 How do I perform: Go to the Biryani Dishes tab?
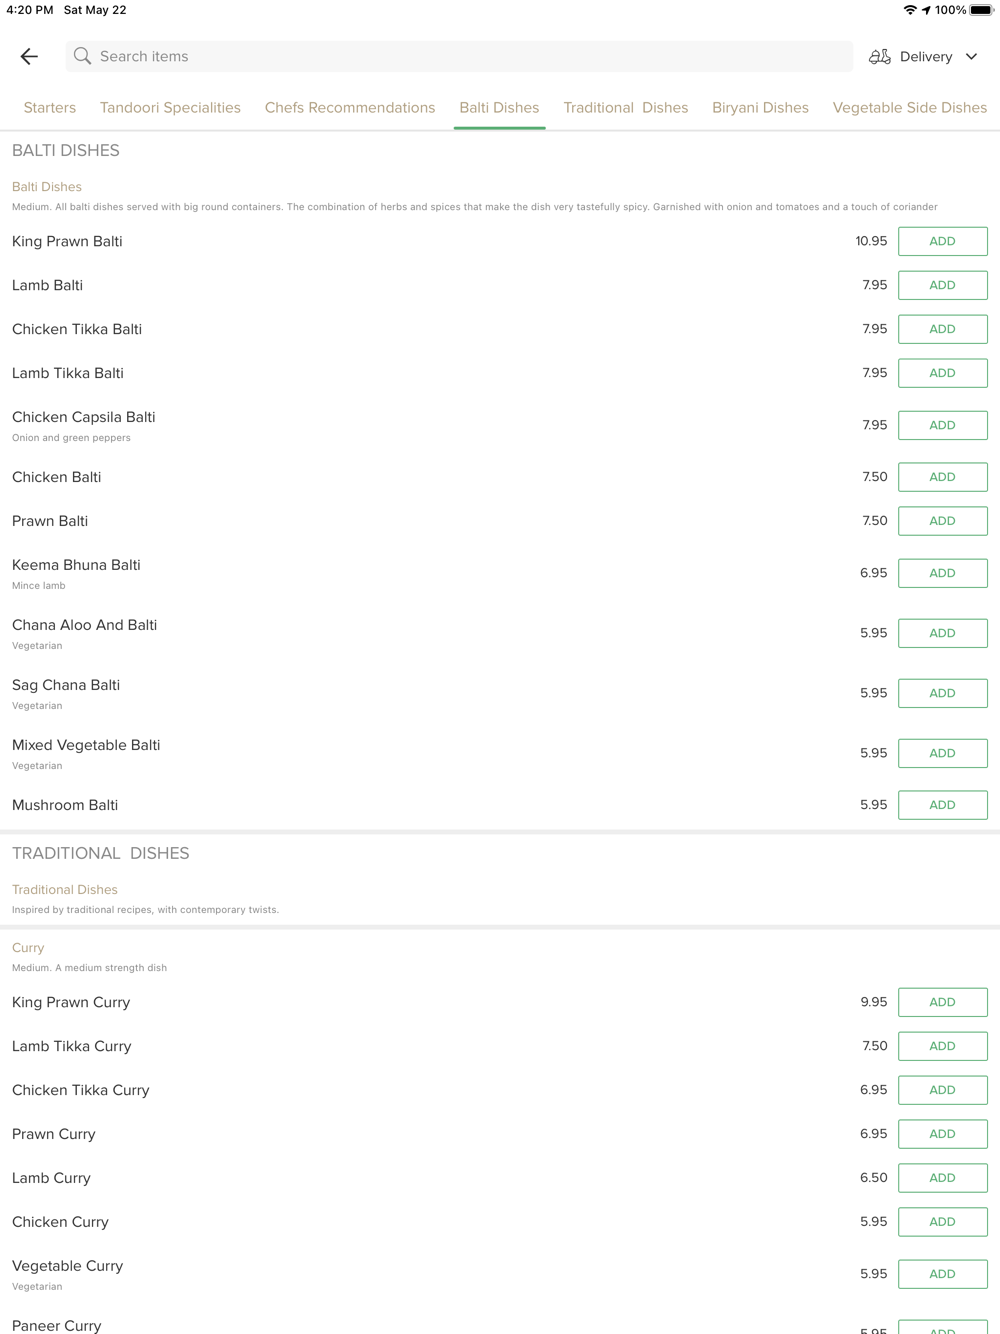pyautogui.click(x=760, y=108)
